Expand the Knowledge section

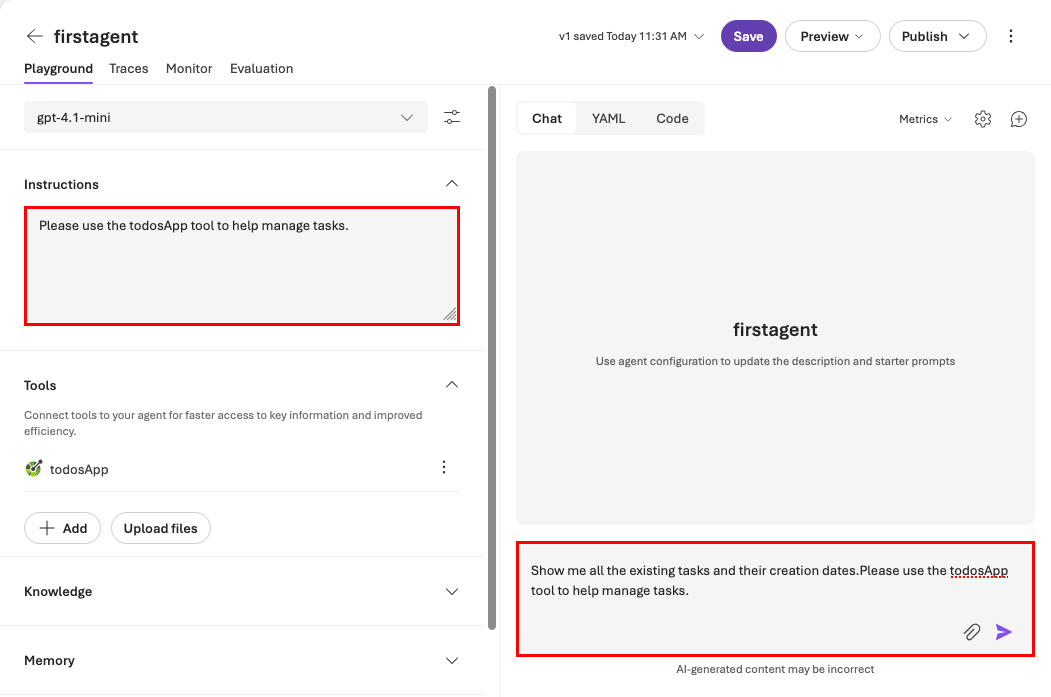(451, 591)
